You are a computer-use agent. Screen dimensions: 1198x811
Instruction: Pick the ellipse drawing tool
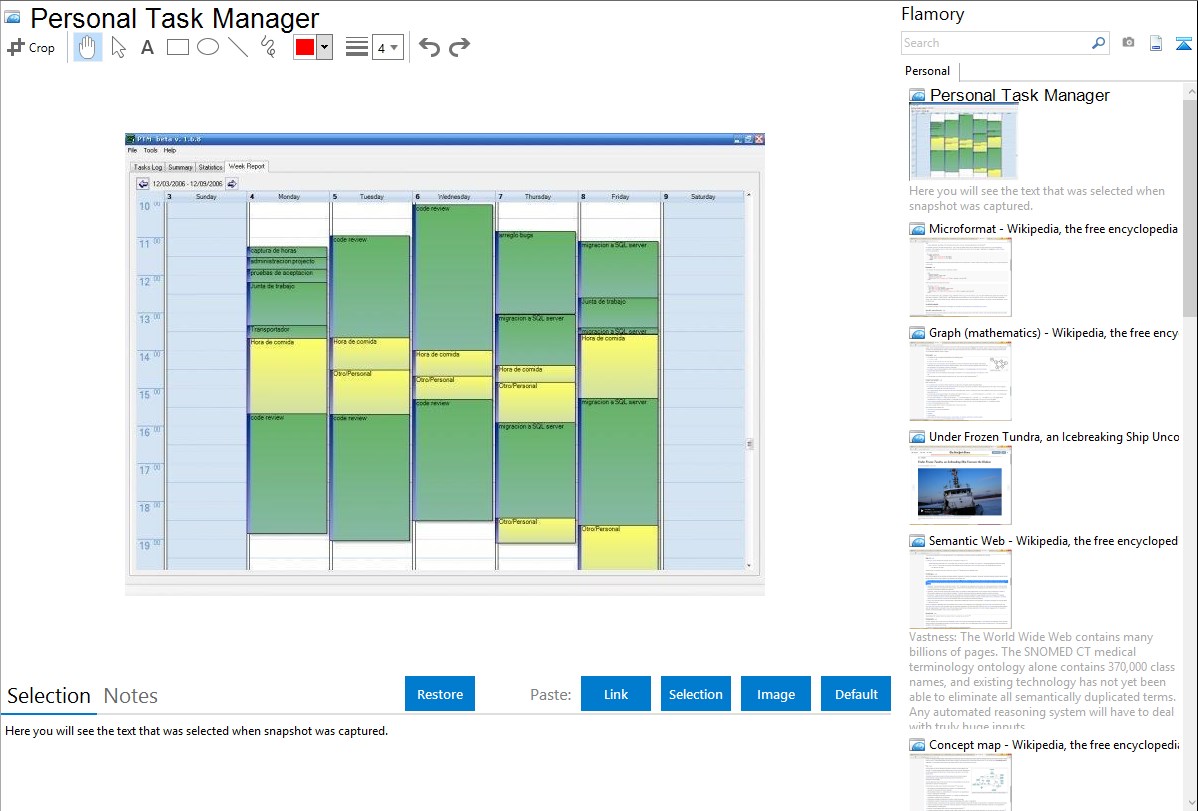(208, 47)
